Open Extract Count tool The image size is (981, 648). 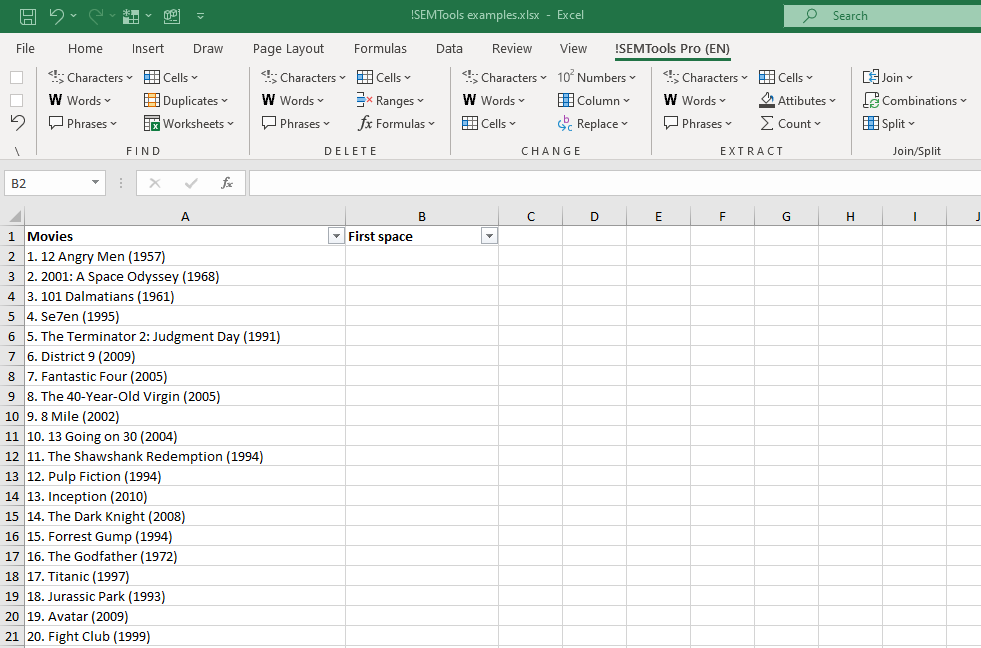click(790, 124)
